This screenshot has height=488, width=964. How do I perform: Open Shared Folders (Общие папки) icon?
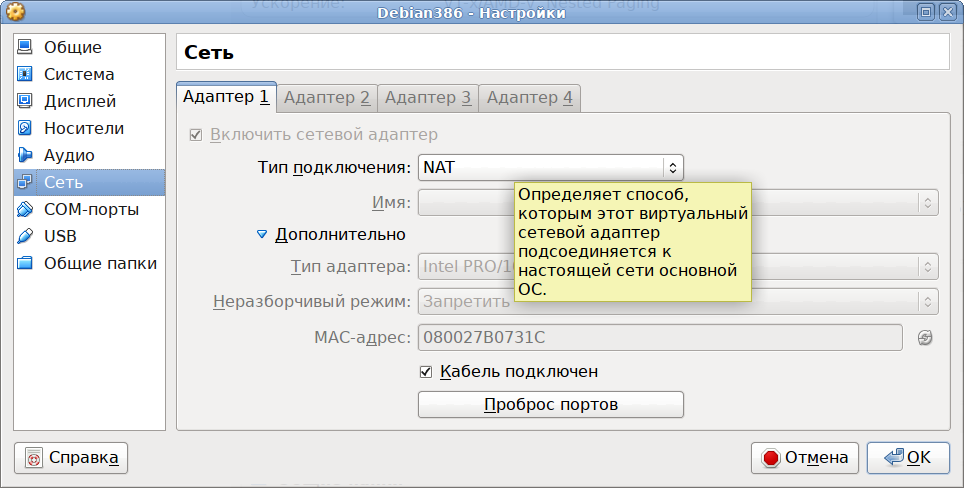coord(26,263)
